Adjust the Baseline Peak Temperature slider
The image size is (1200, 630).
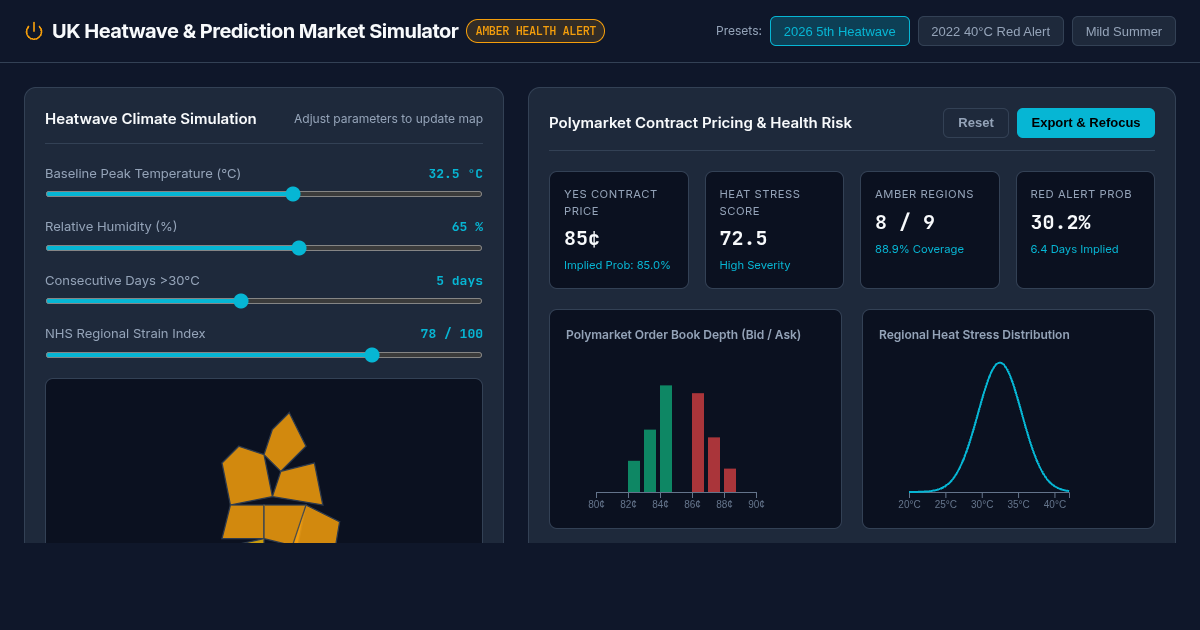point(264,194)
